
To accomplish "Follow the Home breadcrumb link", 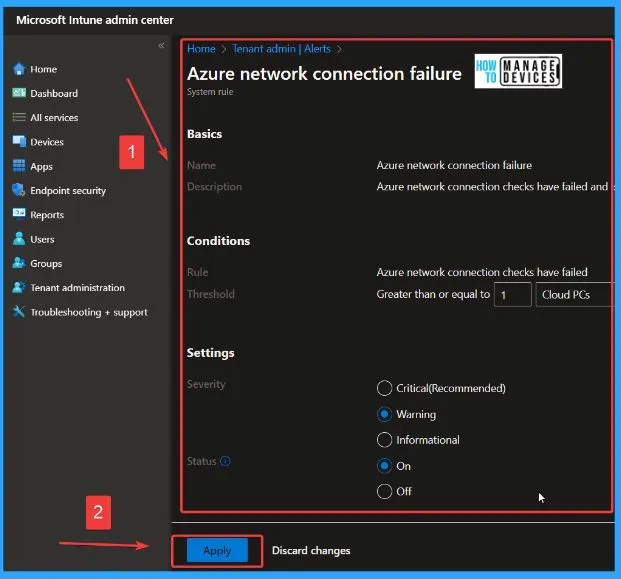I will tap(201, 49).
